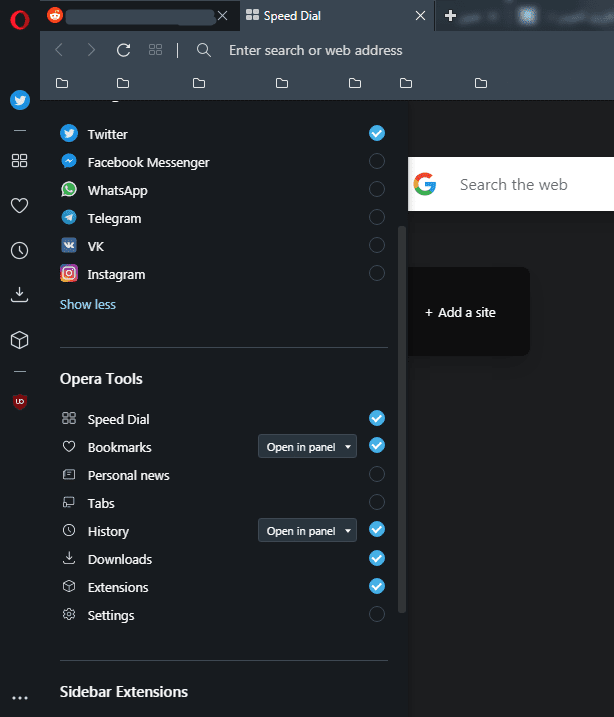Image resolution: width=614 pixels, height=717 pixels.
Task: Uncheck the Twitter sidebar option
Action: pyautogui.click(x=377, y=133)
